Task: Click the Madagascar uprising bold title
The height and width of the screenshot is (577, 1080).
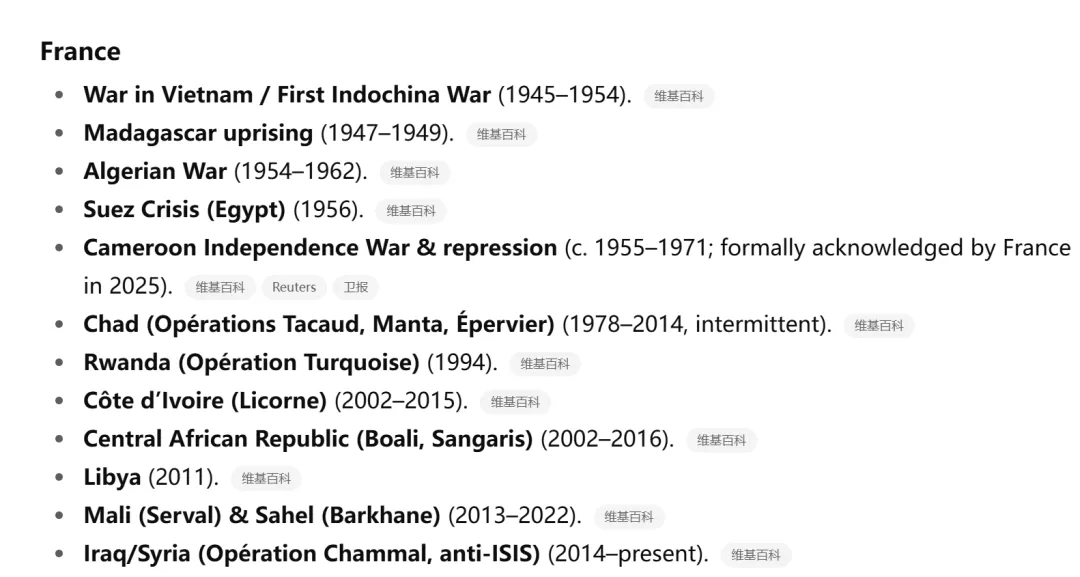Action: [x=198, y=133]
